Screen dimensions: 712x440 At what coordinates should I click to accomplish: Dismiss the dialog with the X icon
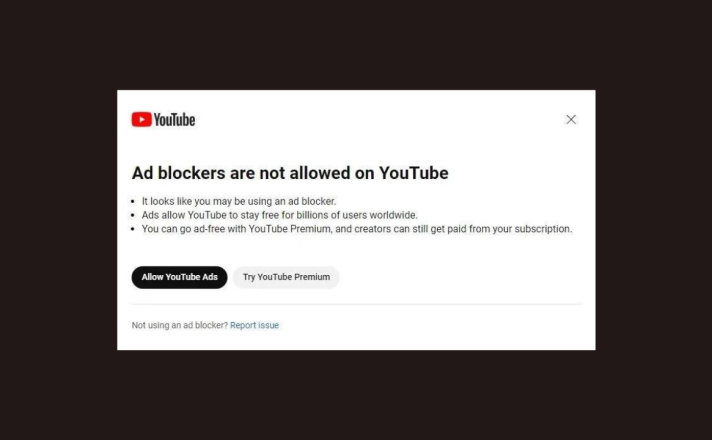[x=571, y=119]
